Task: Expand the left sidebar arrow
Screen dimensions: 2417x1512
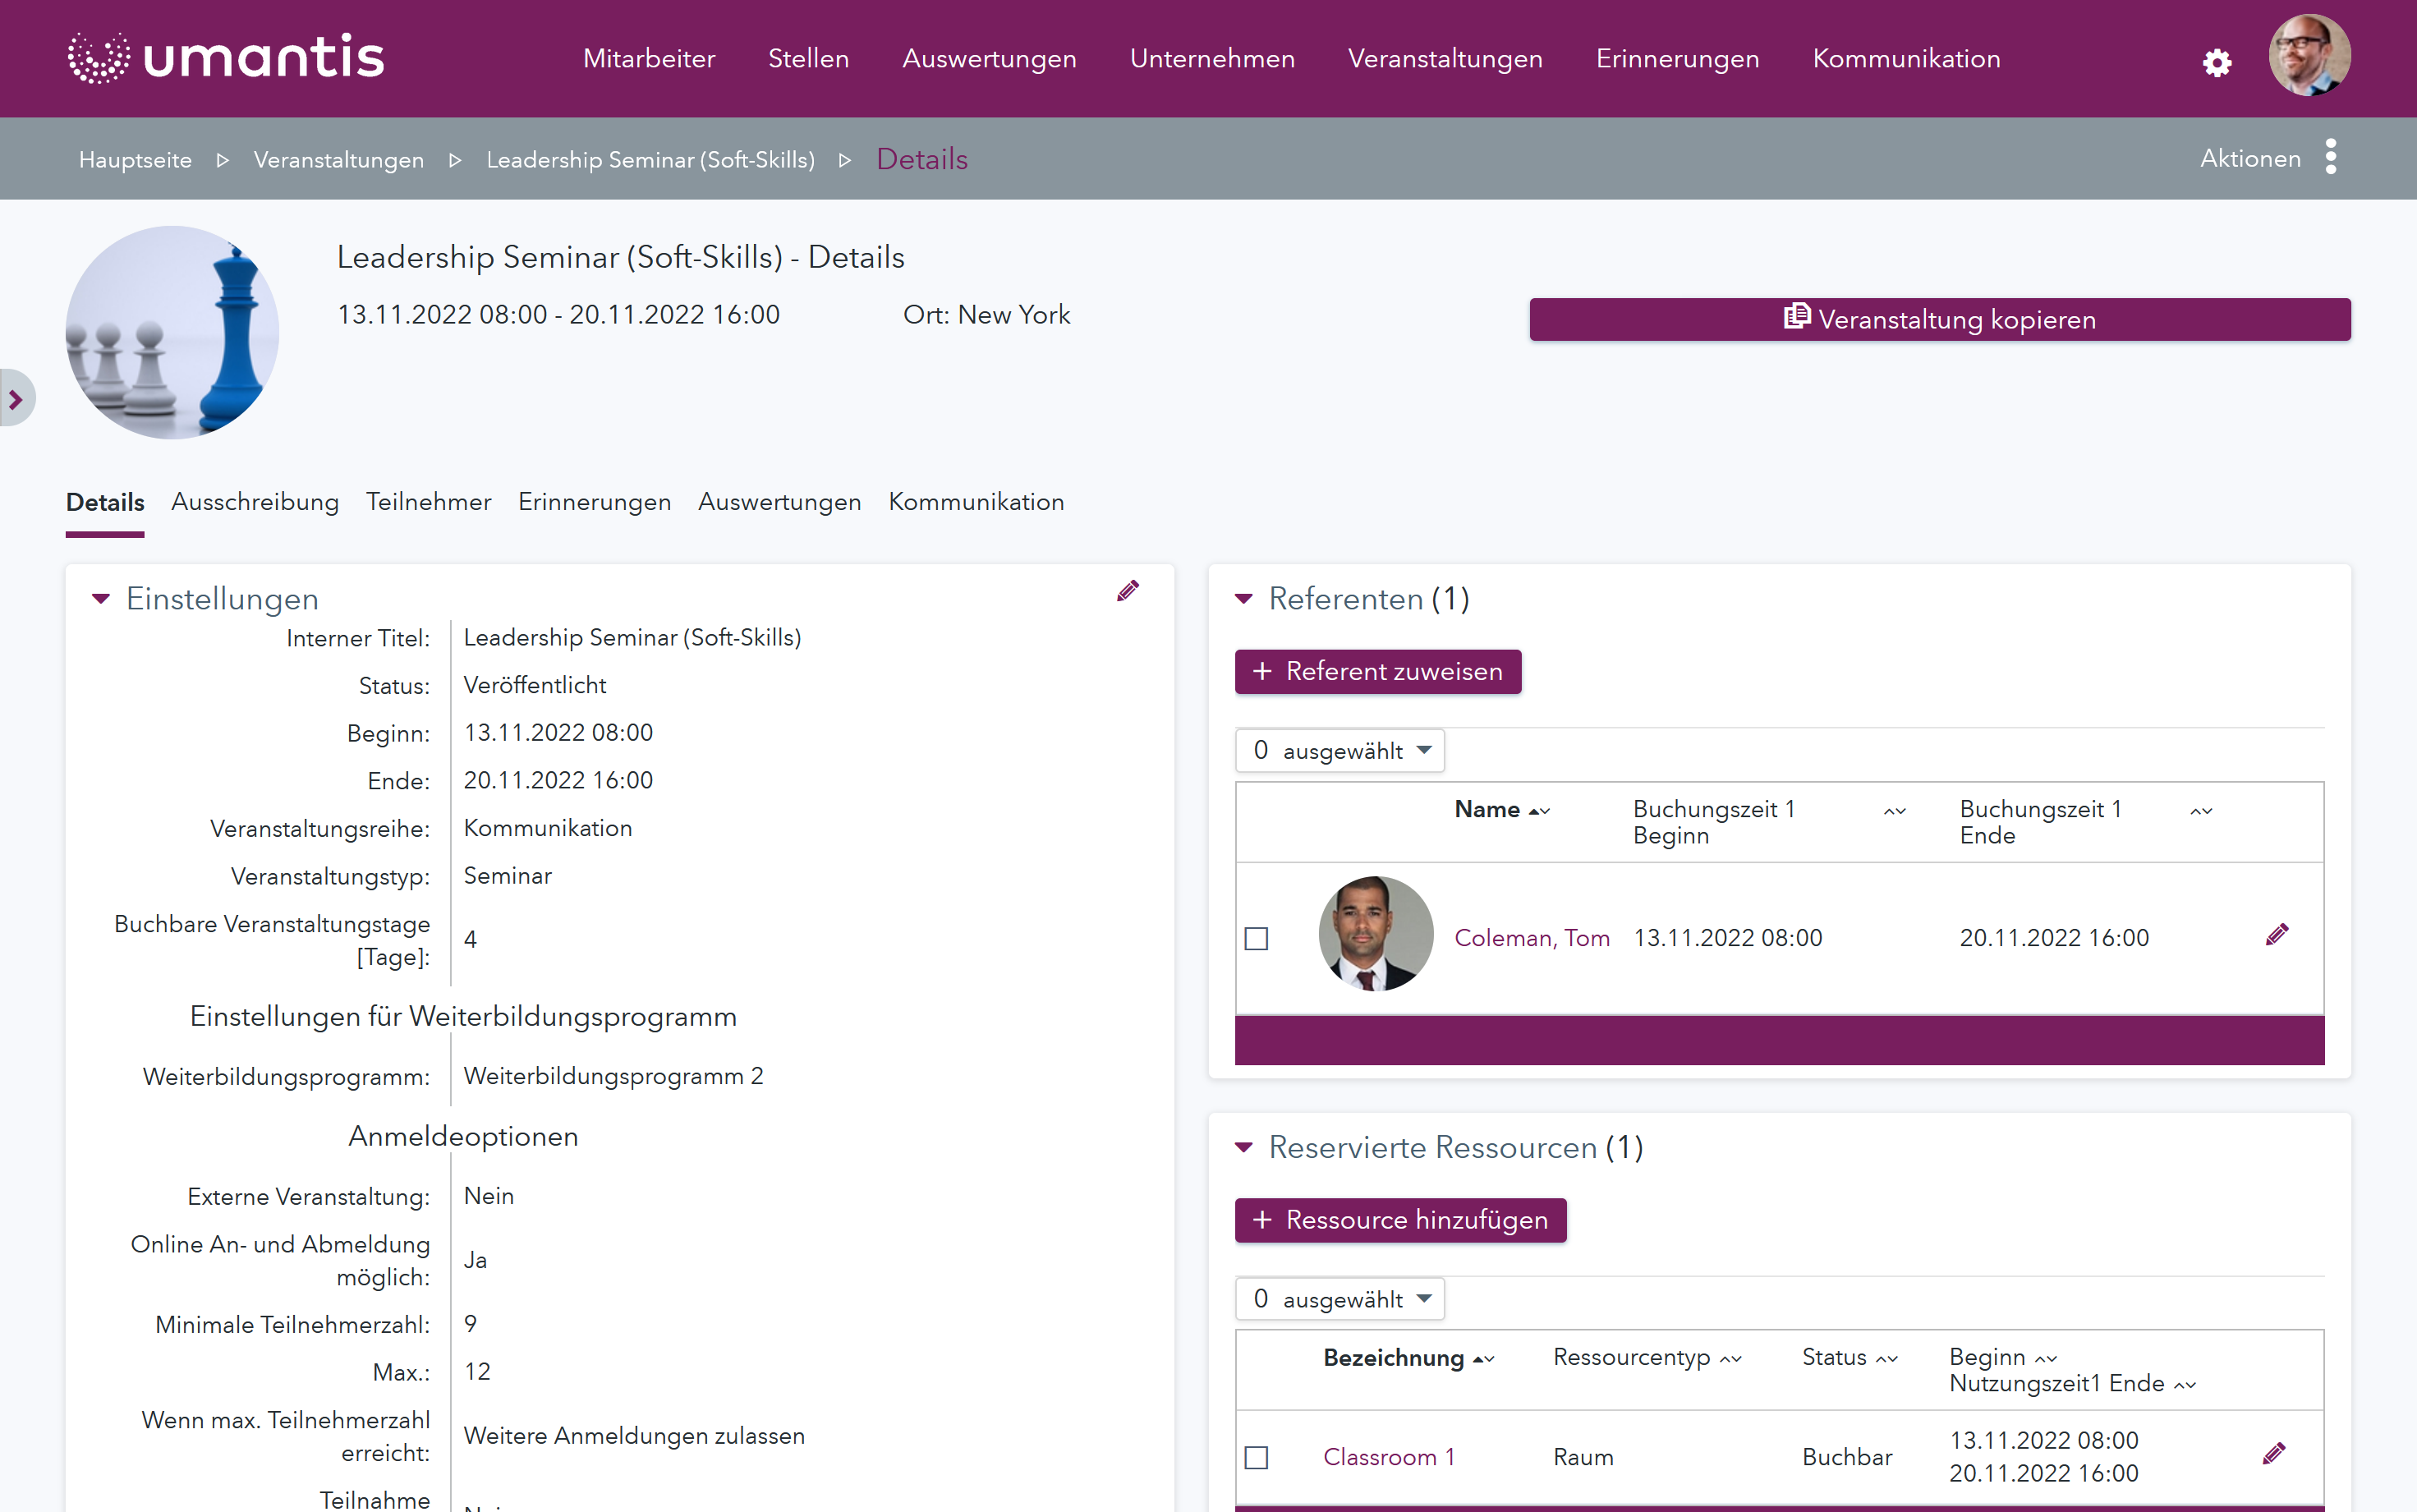Action: click(x=16, y=400)
